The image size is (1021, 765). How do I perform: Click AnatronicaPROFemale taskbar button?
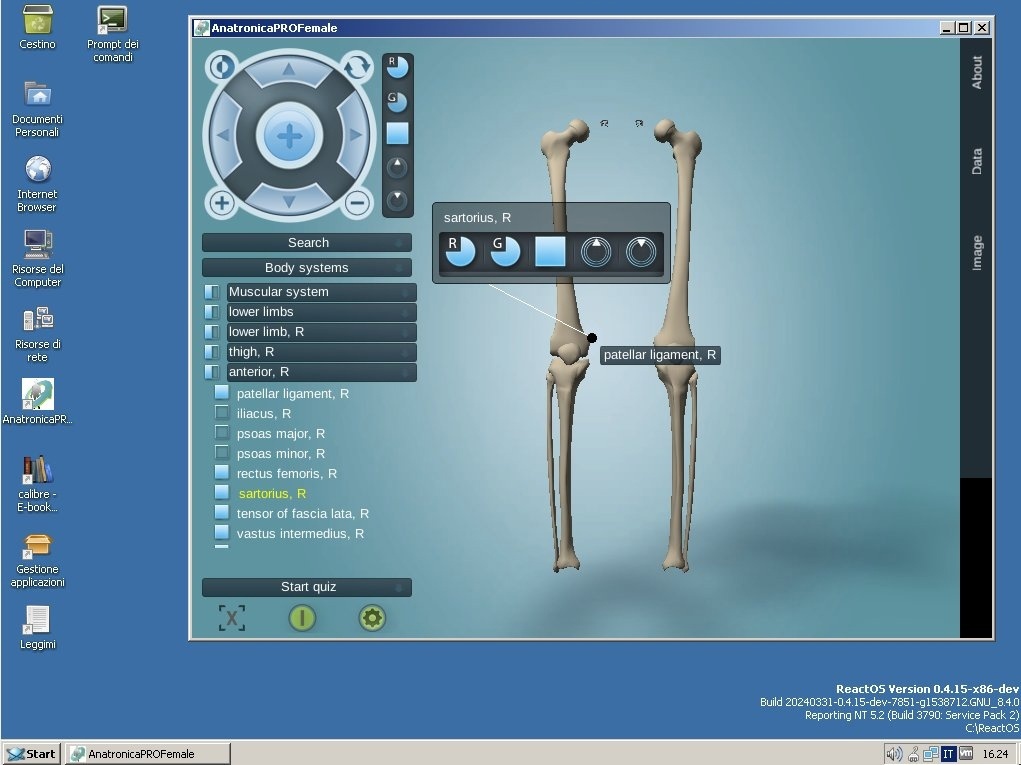click(148, 754)
